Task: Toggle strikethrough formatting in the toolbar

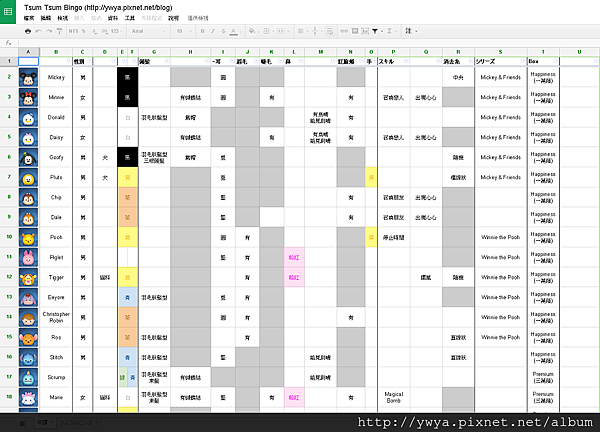Action: pyautogui.click(x=223, y=31)
